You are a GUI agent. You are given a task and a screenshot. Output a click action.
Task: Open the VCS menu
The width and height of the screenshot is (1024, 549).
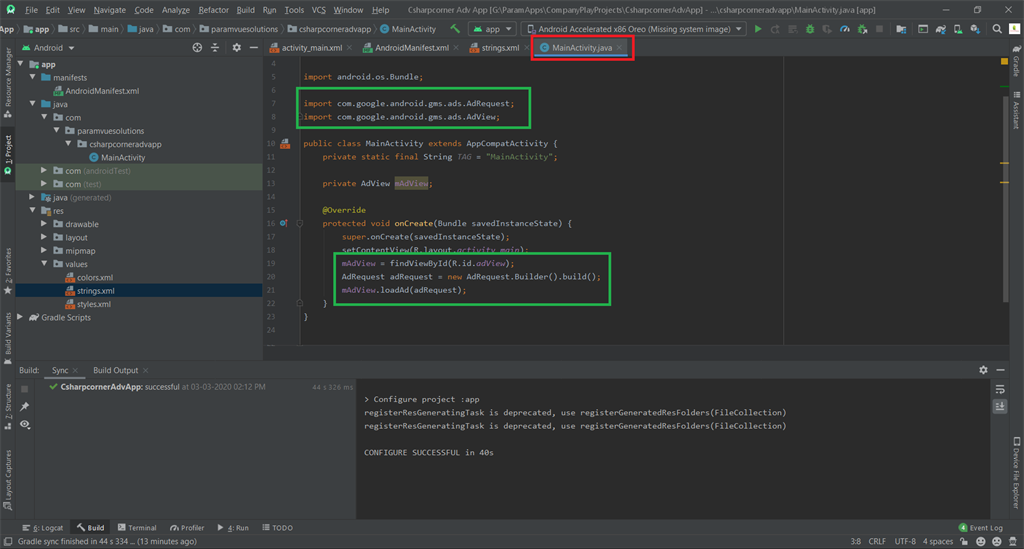click(318, 10)
